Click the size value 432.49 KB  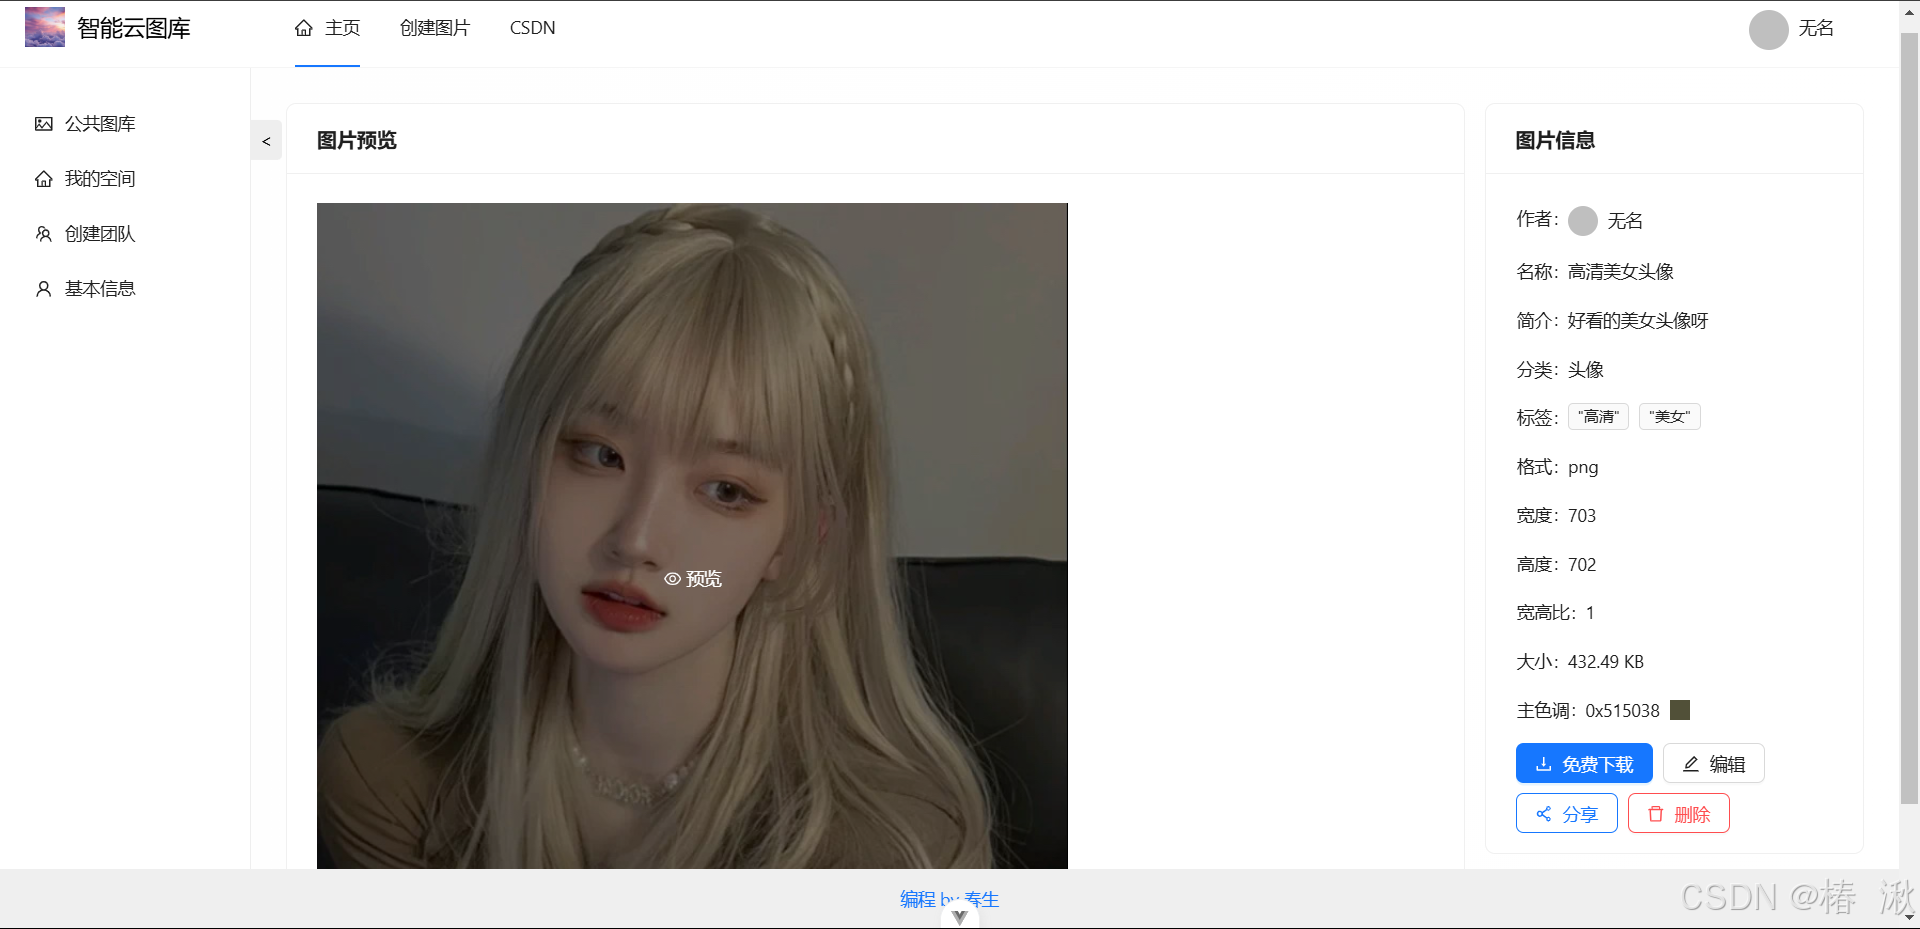[x=1606, y=662]
